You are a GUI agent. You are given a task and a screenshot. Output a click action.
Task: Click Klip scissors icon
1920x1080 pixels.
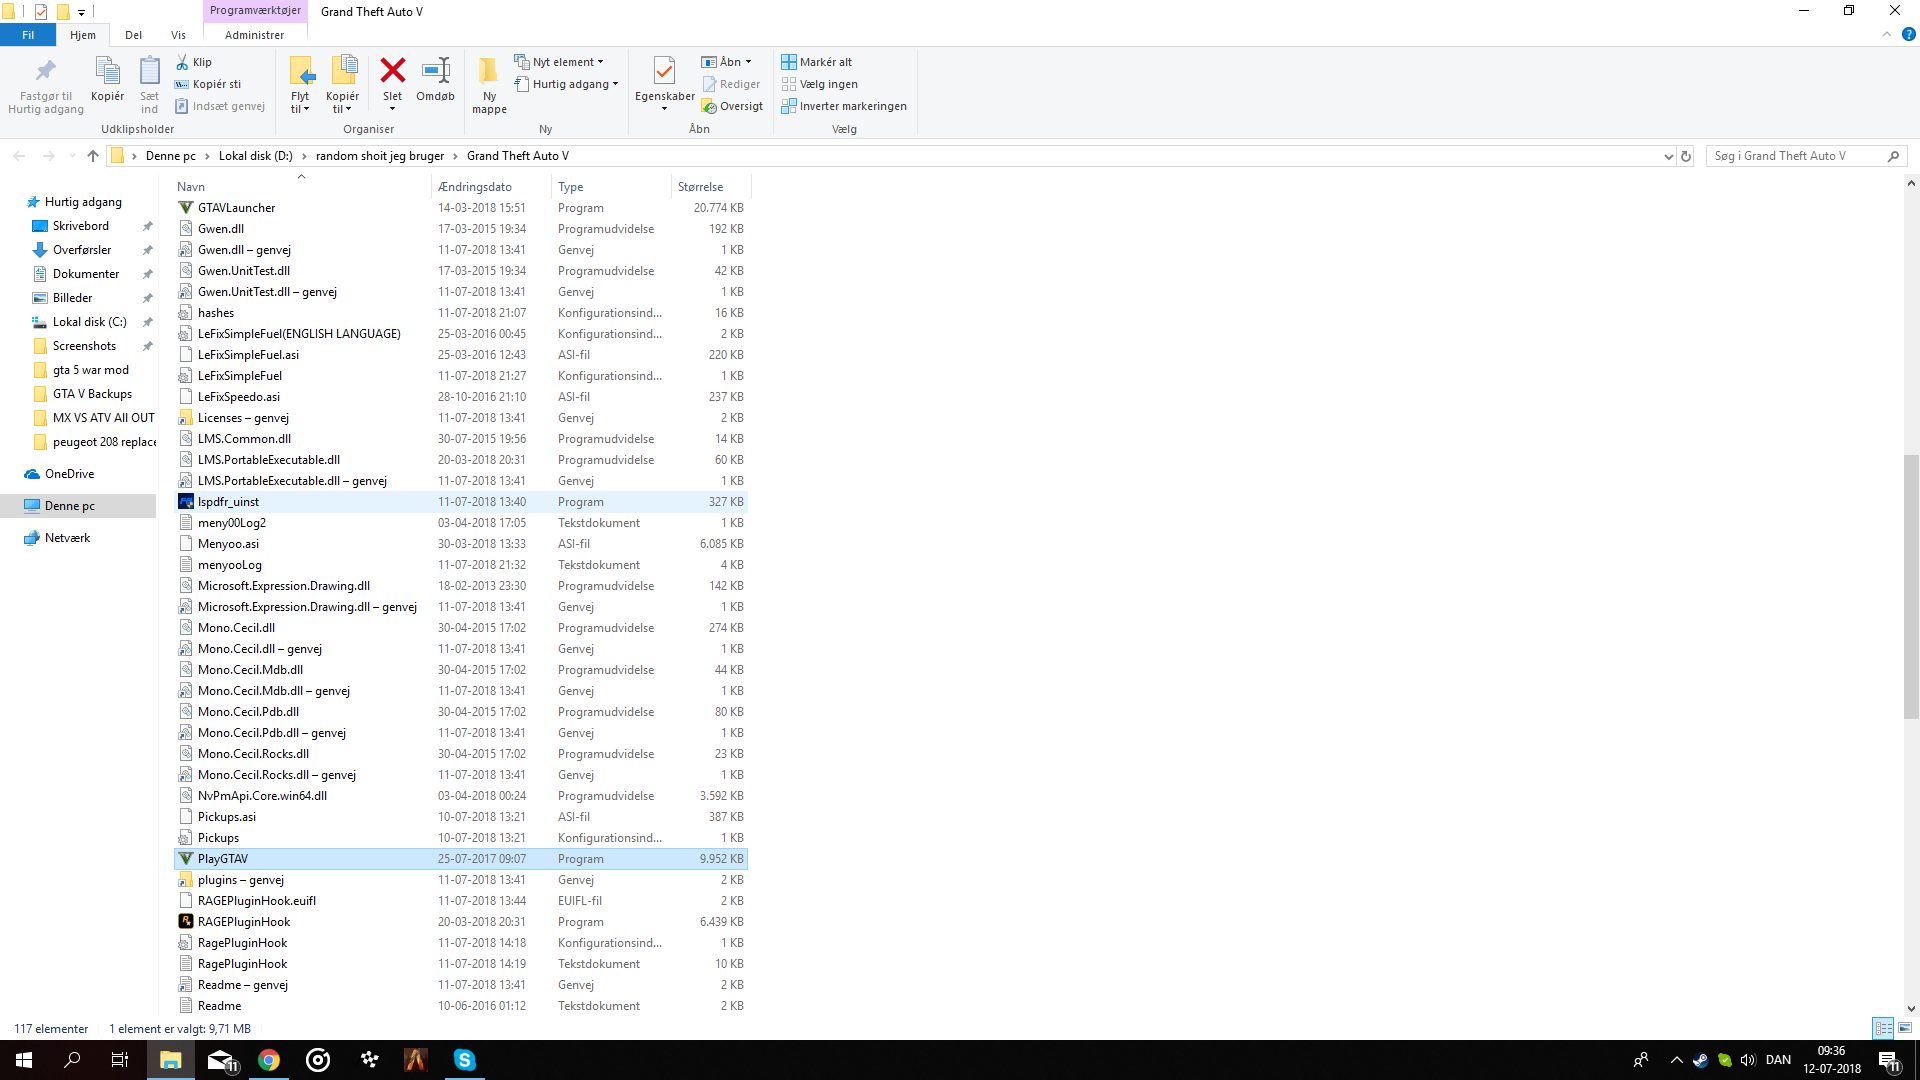pyautogui.click(x=183, y=62)
